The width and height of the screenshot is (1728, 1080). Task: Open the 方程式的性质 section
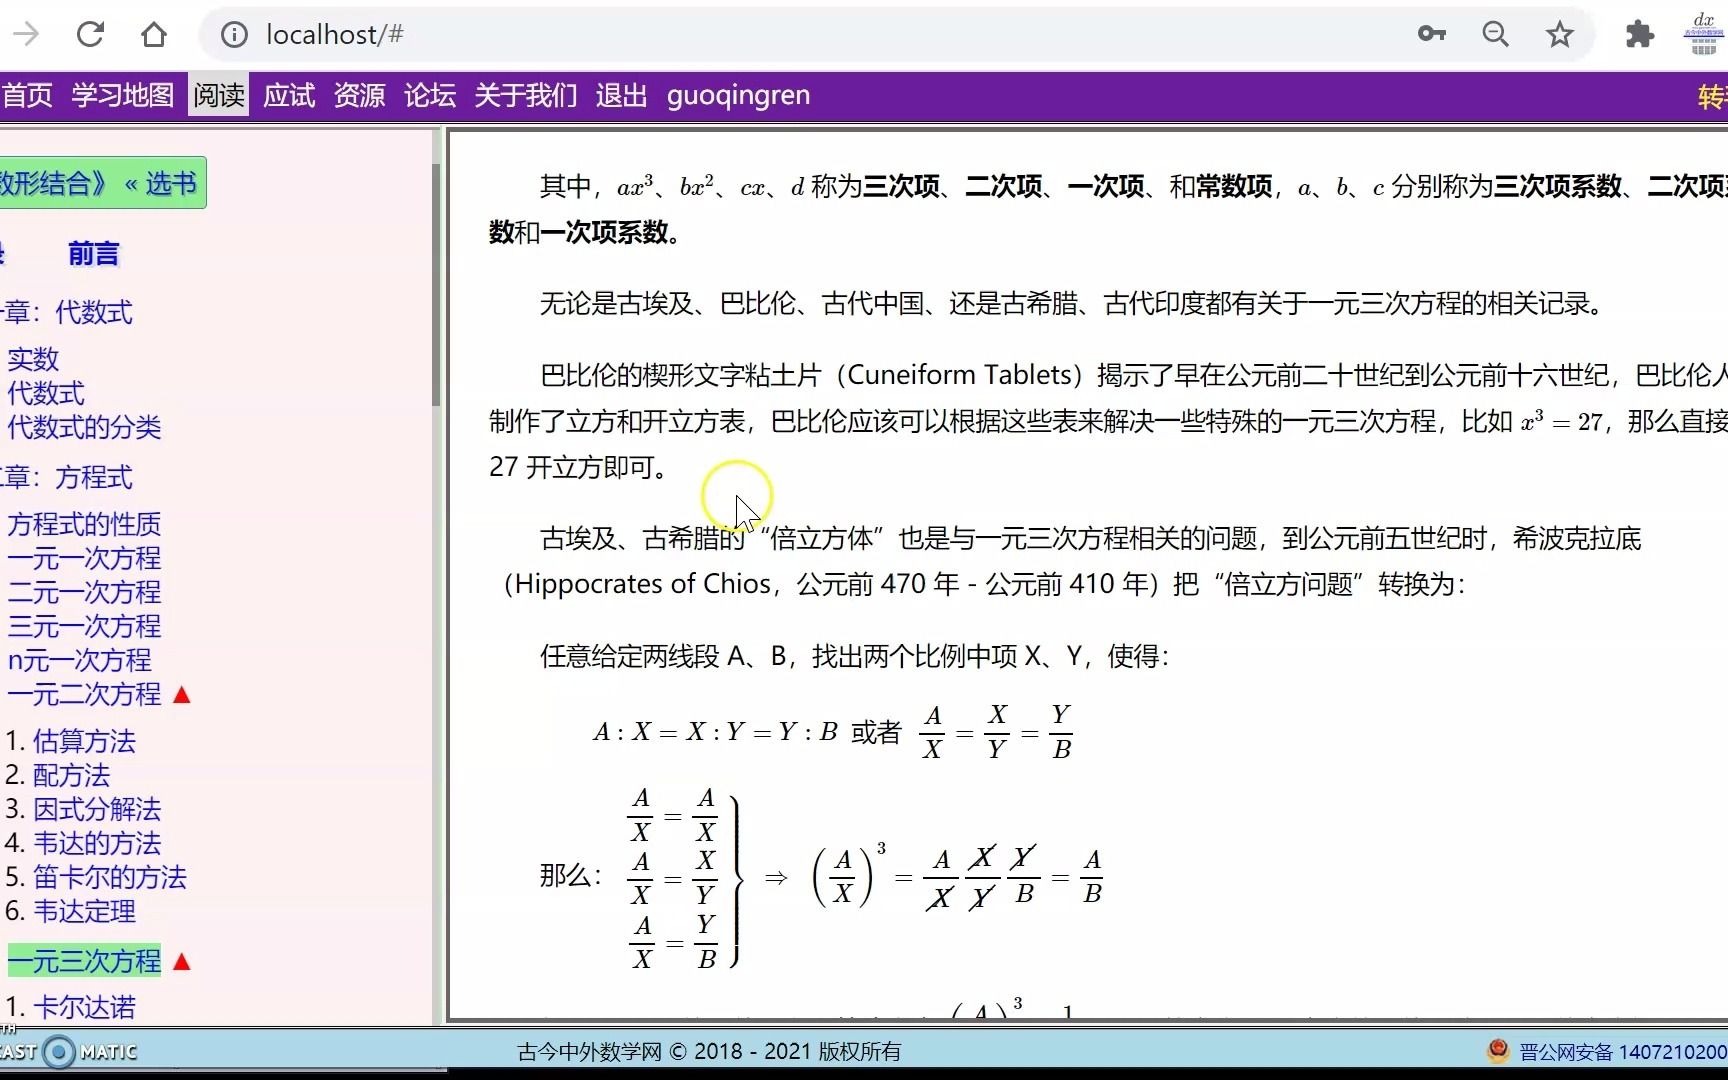click(x=85, y=524)
